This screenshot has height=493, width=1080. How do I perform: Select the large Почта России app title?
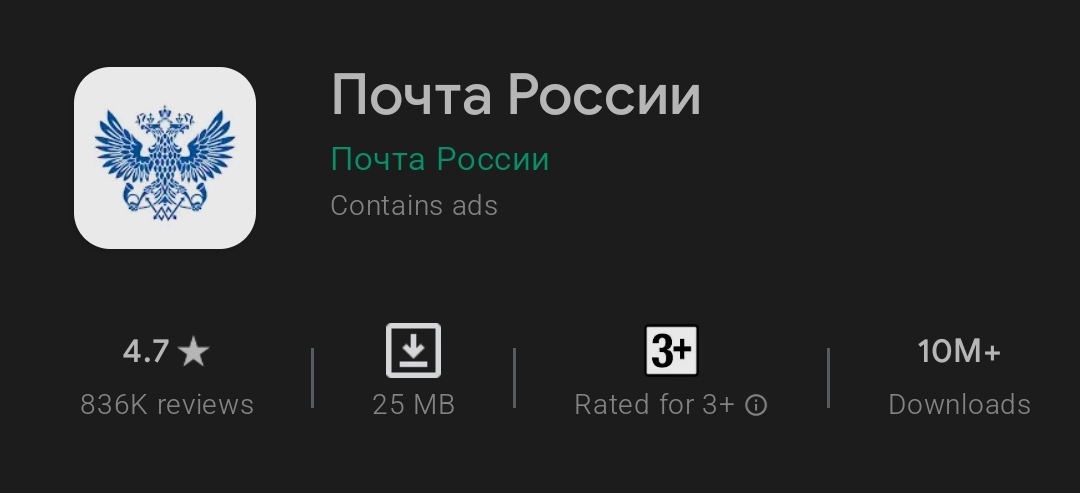[x=516, y=96]
